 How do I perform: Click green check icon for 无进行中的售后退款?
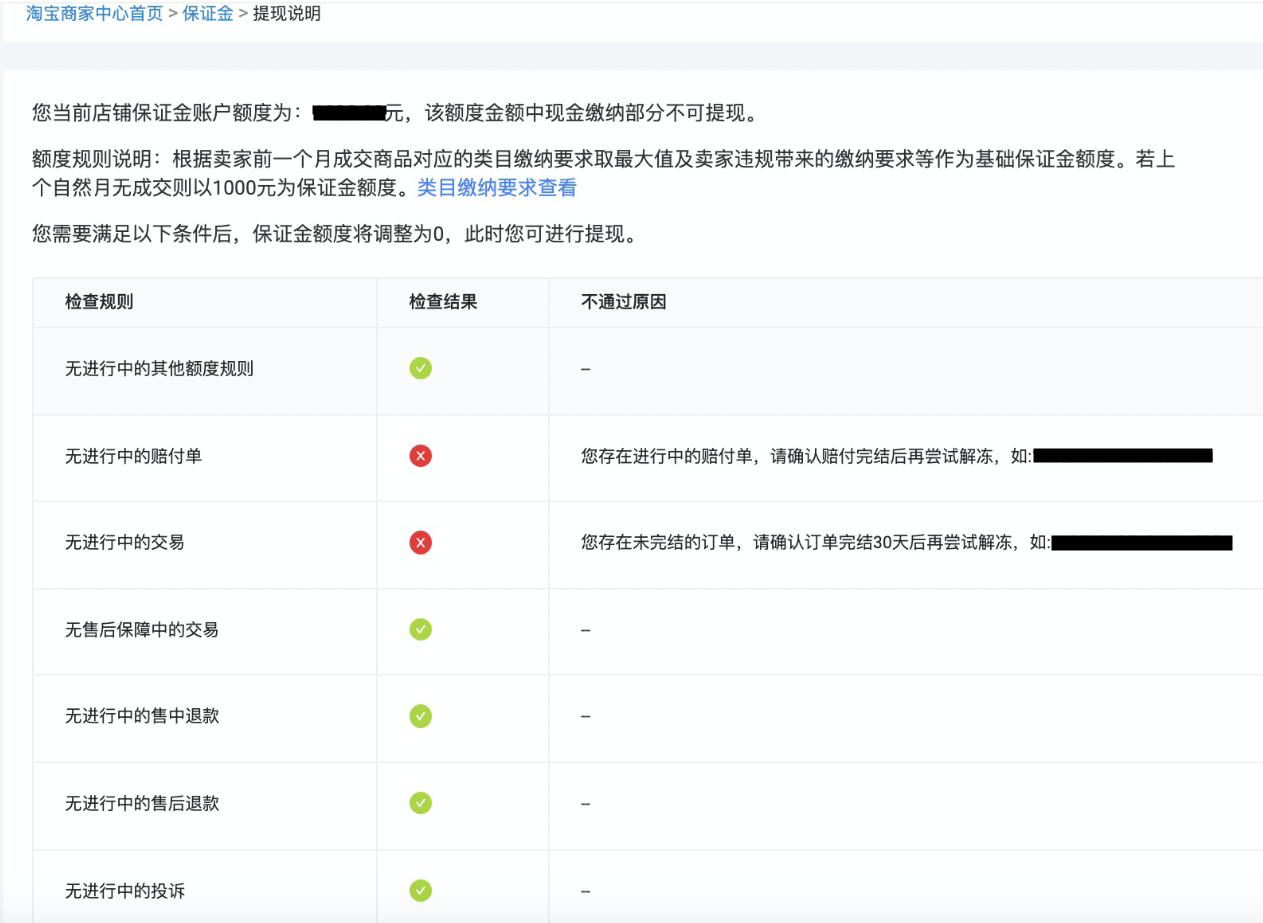421,803
